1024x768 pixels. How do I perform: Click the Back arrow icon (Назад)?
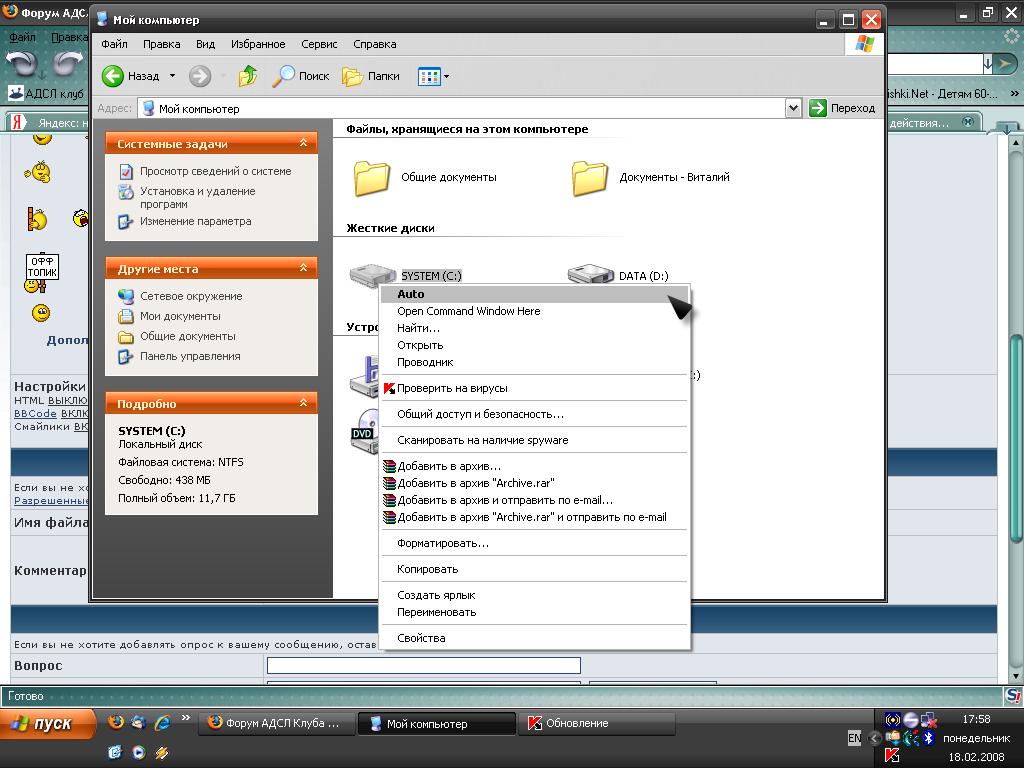114,76
